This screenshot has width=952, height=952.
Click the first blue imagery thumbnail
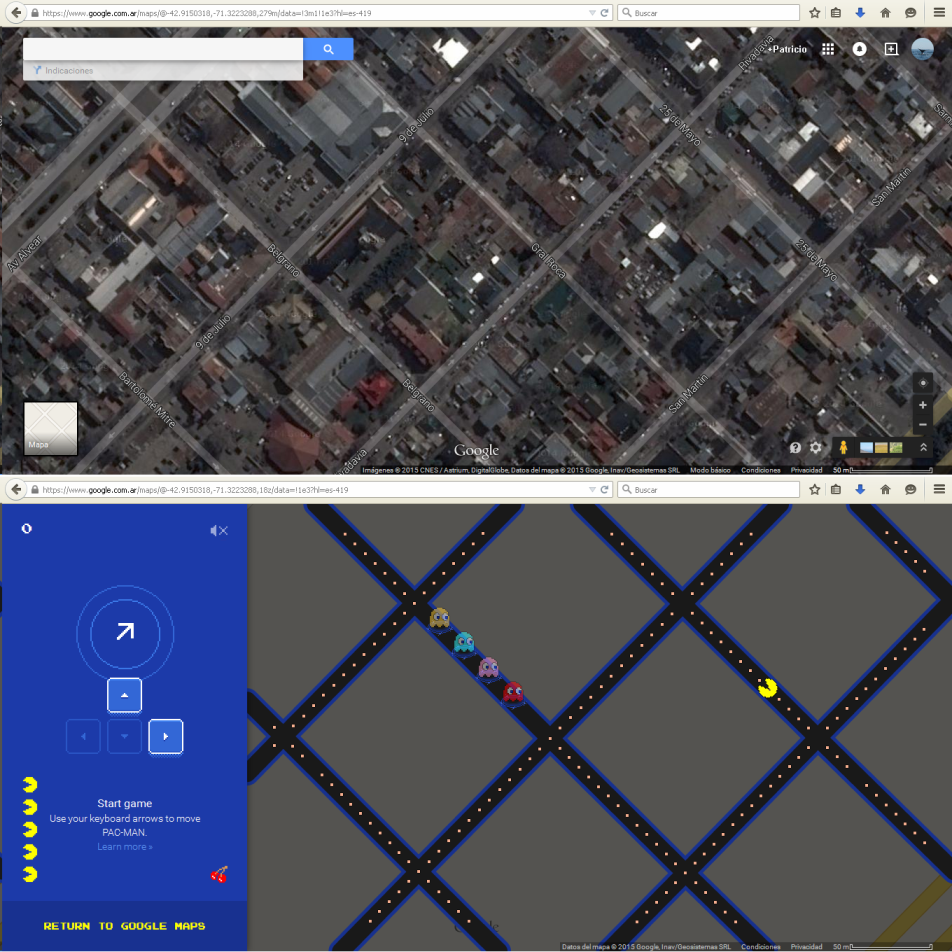(866, 447)
